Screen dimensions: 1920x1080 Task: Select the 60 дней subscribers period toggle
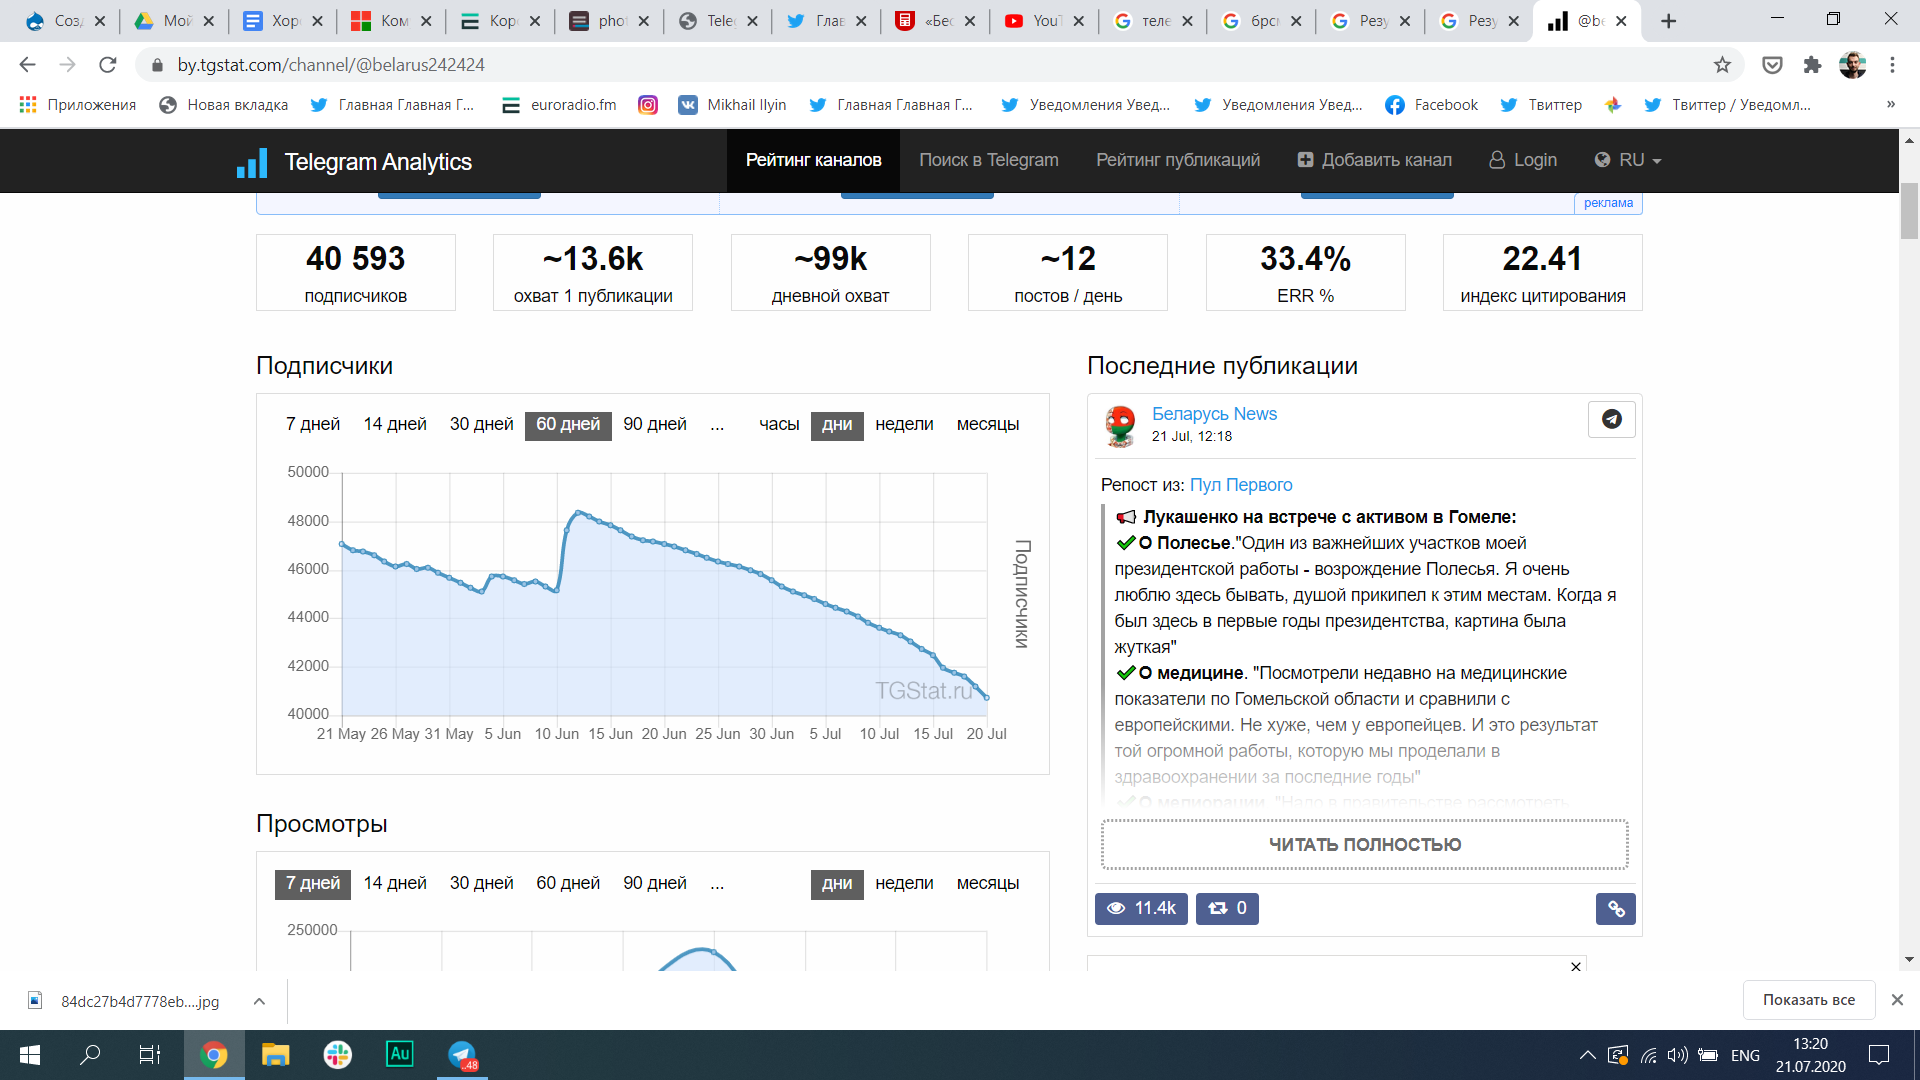[568, 423]
